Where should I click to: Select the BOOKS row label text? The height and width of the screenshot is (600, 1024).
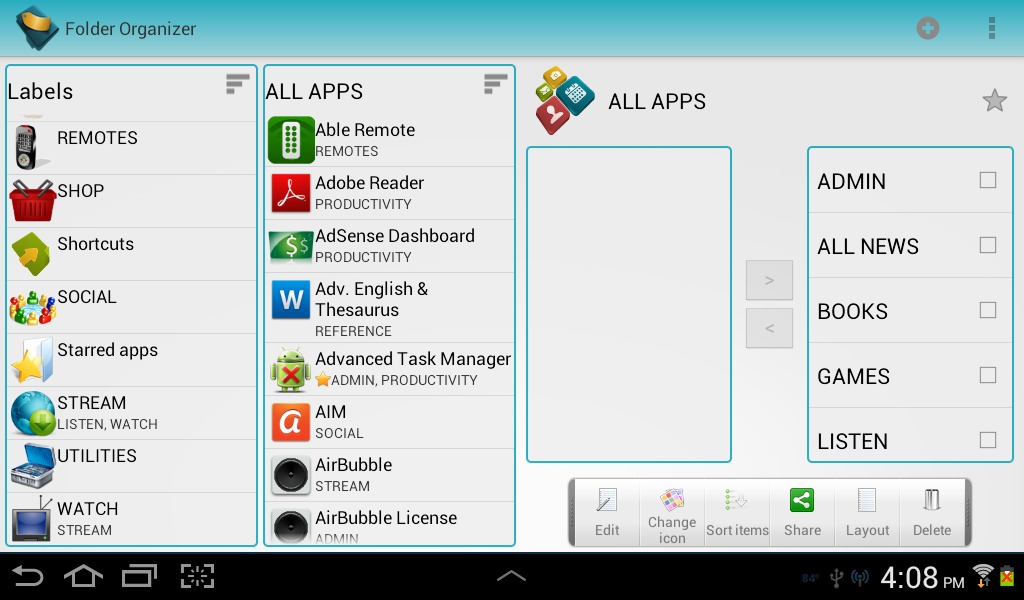[853, 311]
